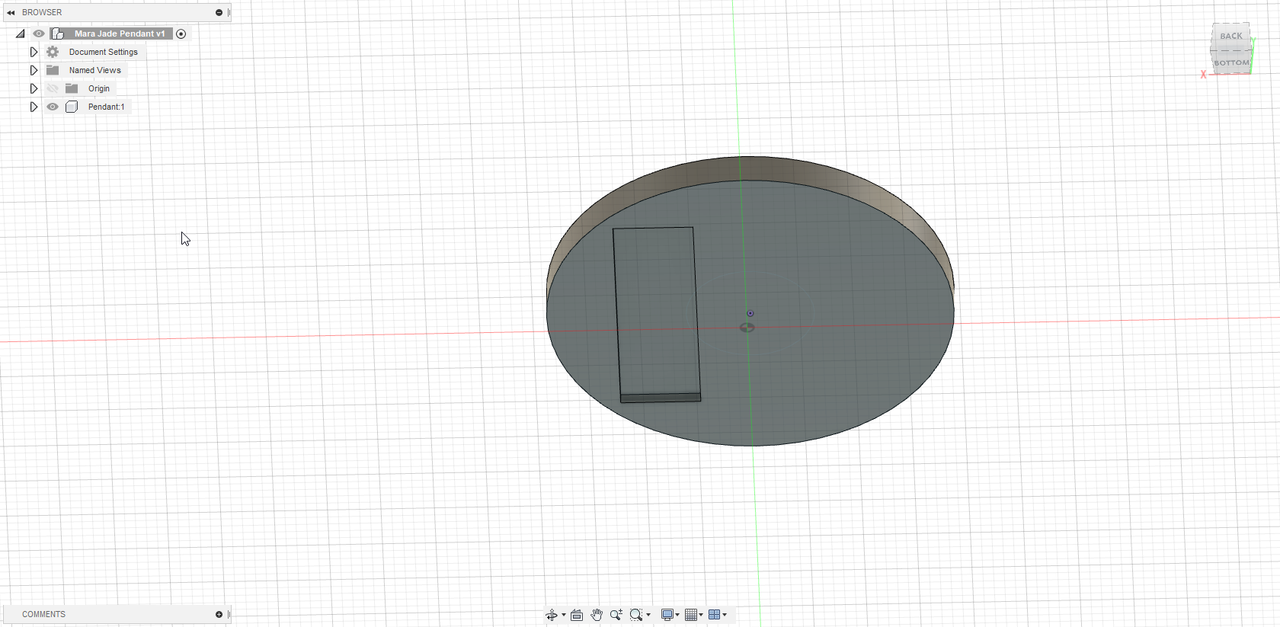The image size is (1280, 627).
Task: Select the Pan hand tool
Action: pyautogui.click(x=596, y=615)
